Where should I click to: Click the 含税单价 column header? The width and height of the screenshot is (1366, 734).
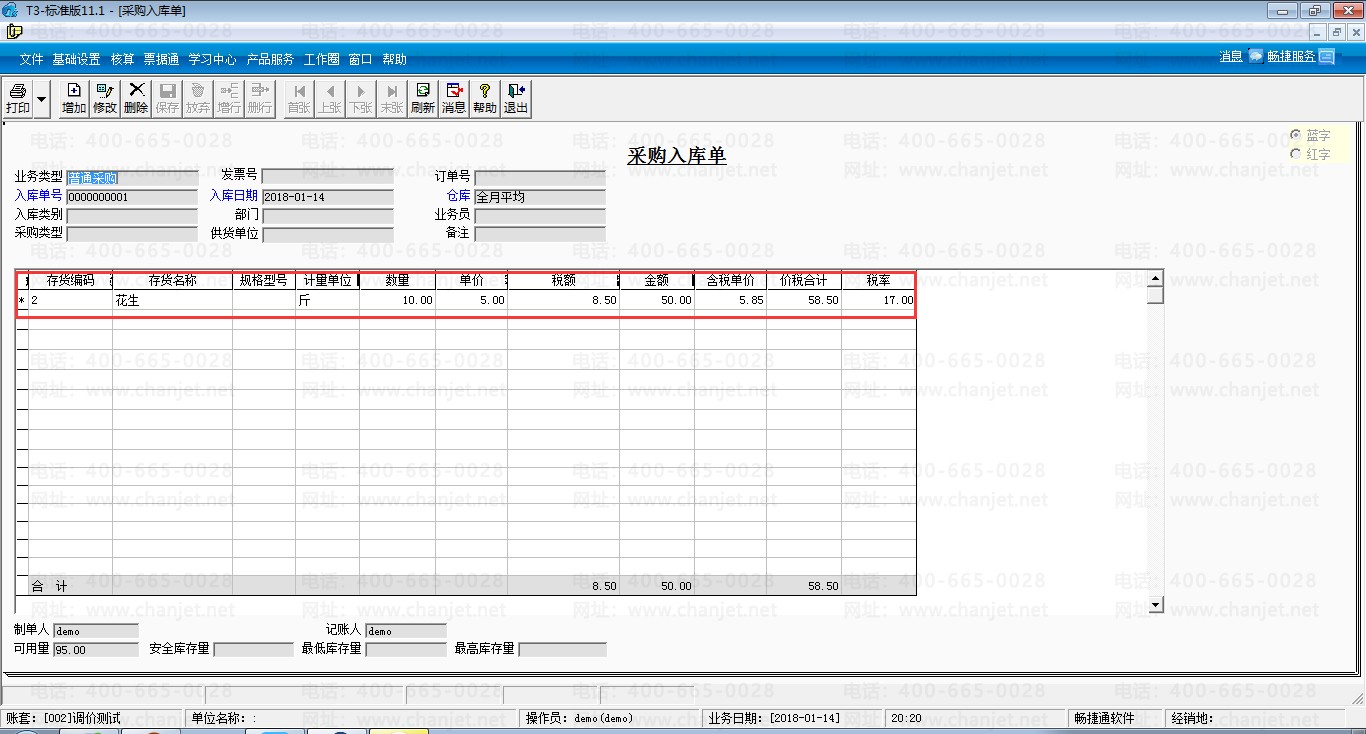coord(730,281)
